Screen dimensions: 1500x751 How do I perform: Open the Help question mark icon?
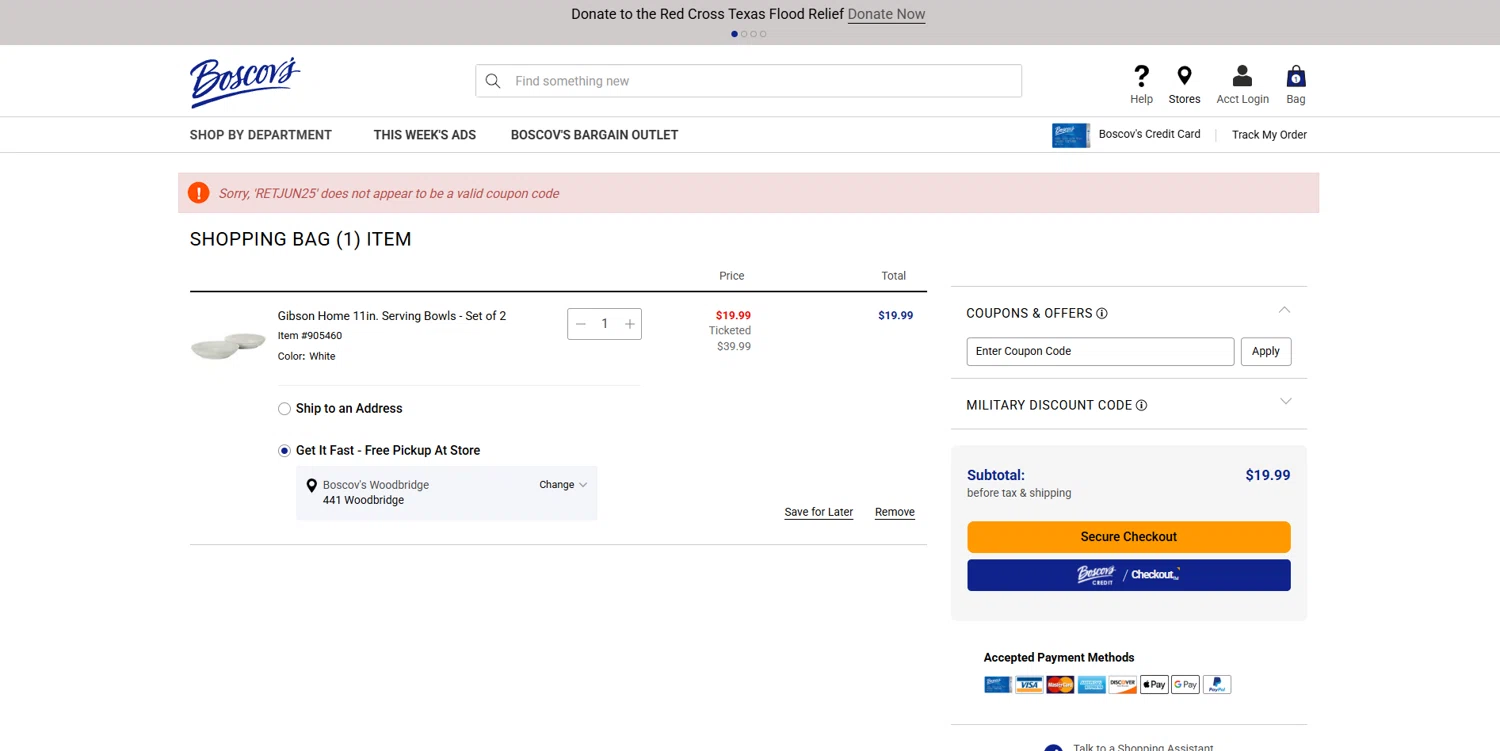(x=1141, y=76)
